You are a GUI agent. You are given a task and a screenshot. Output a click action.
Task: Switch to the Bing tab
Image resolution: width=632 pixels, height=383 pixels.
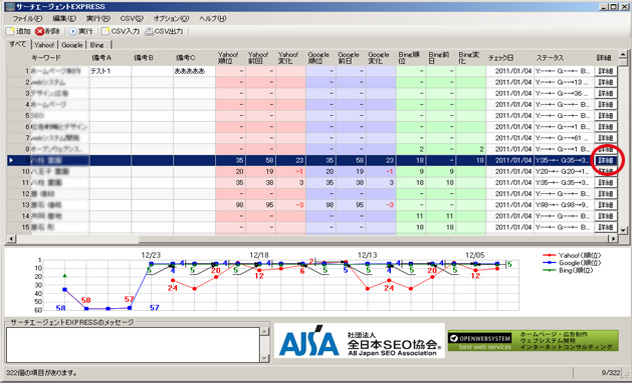pyautogui.click(x=97, y=45)
